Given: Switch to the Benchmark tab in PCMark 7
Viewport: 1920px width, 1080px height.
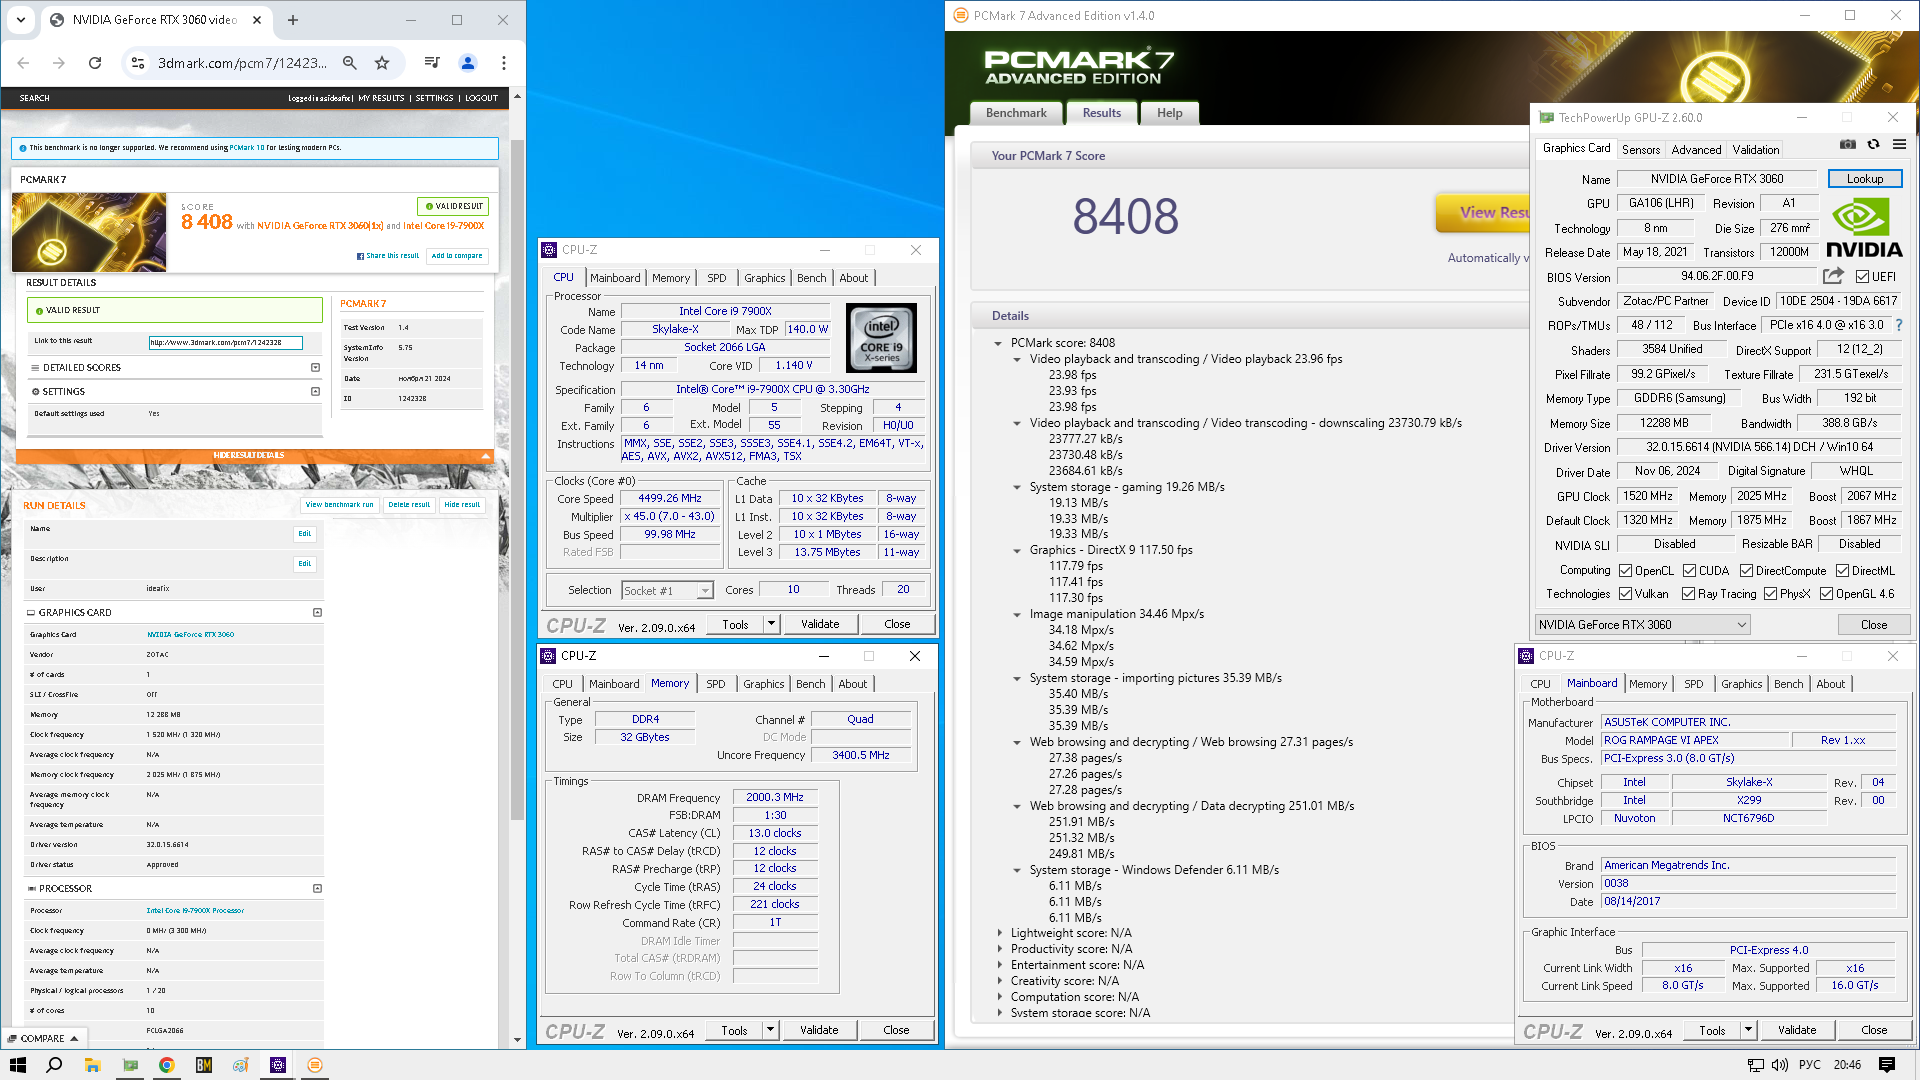Looking at the screenshot, I should 1016,113.
